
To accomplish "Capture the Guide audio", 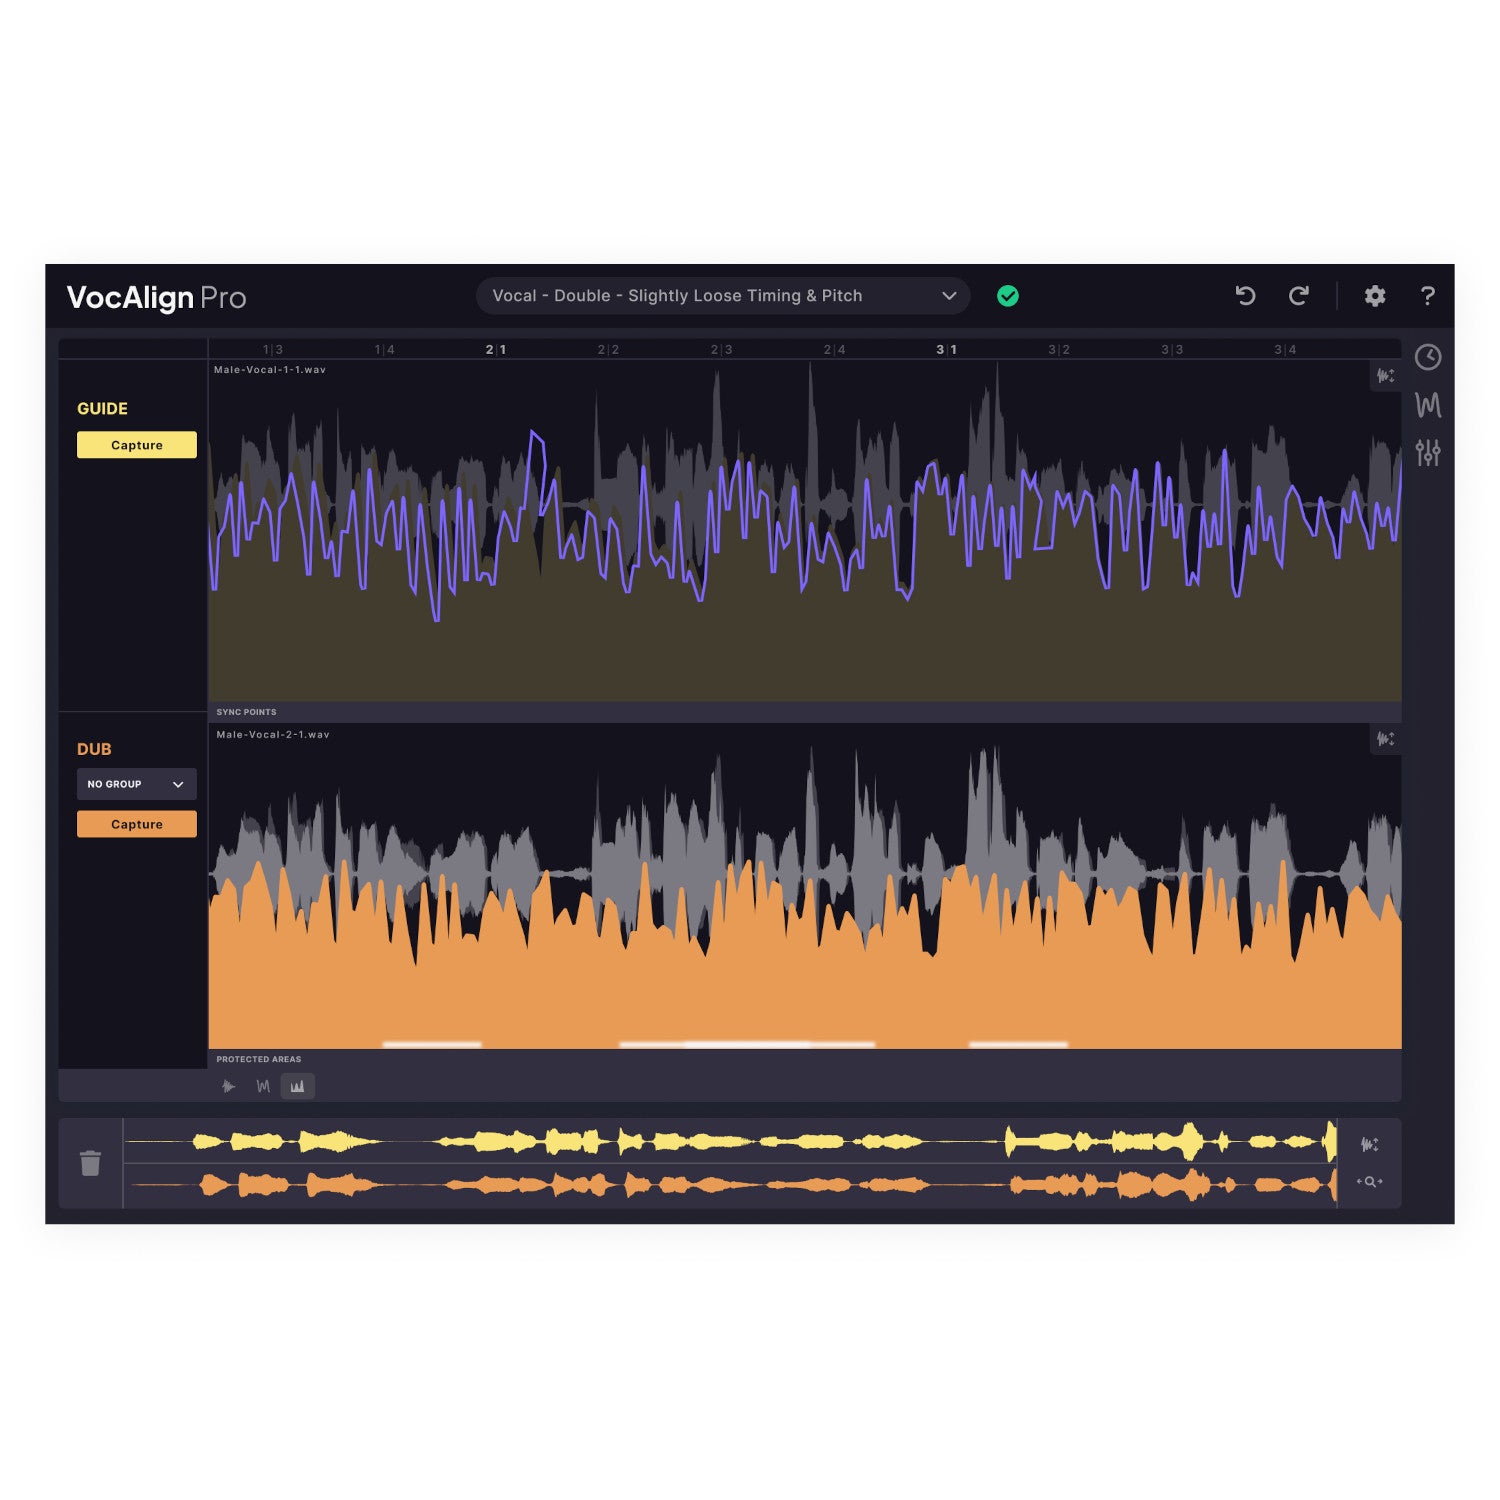I will click(x=137, y=445).
